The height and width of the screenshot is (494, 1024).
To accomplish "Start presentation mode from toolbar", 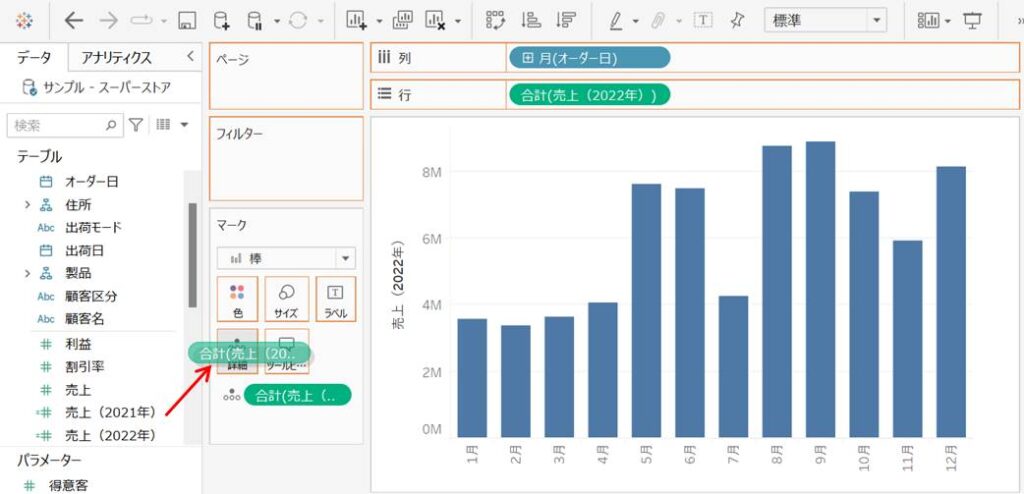I will pyautogui.click(x=973, y=21).
